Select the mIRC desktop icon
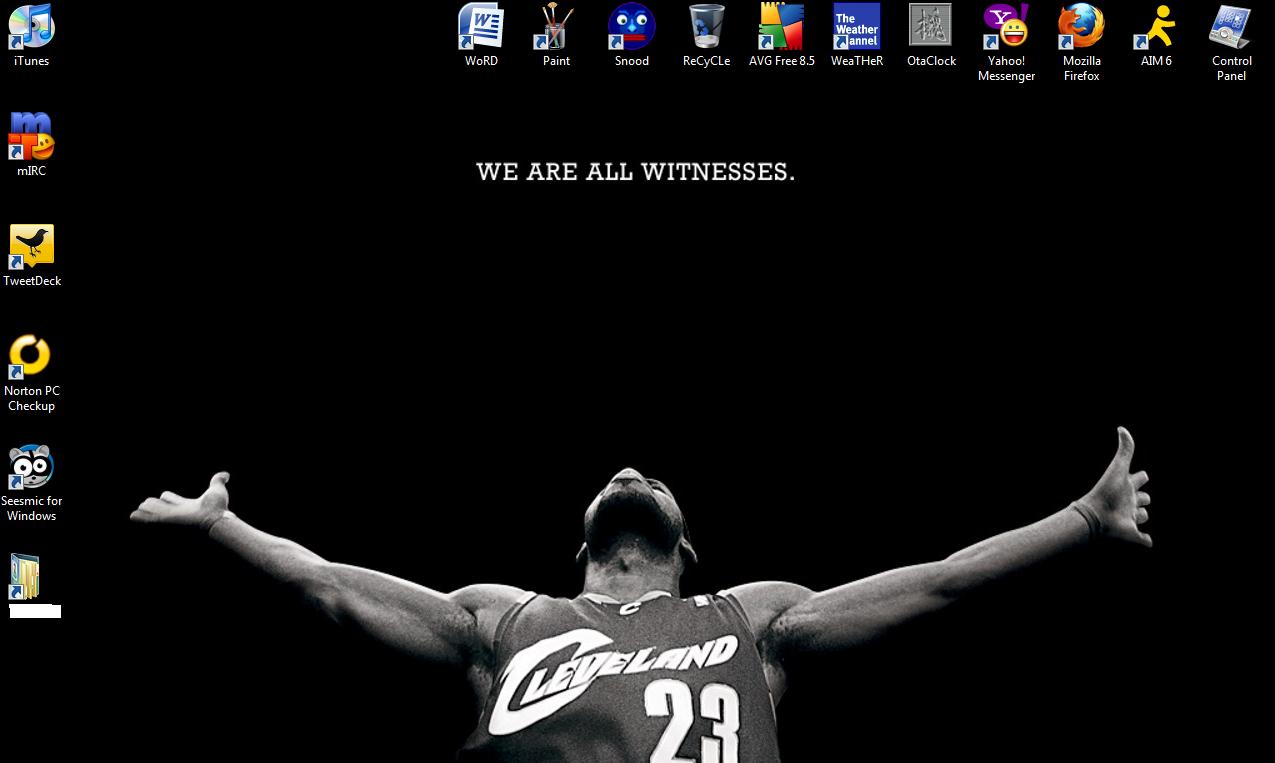Screen dimensions: 1275x763 [31, 137]
